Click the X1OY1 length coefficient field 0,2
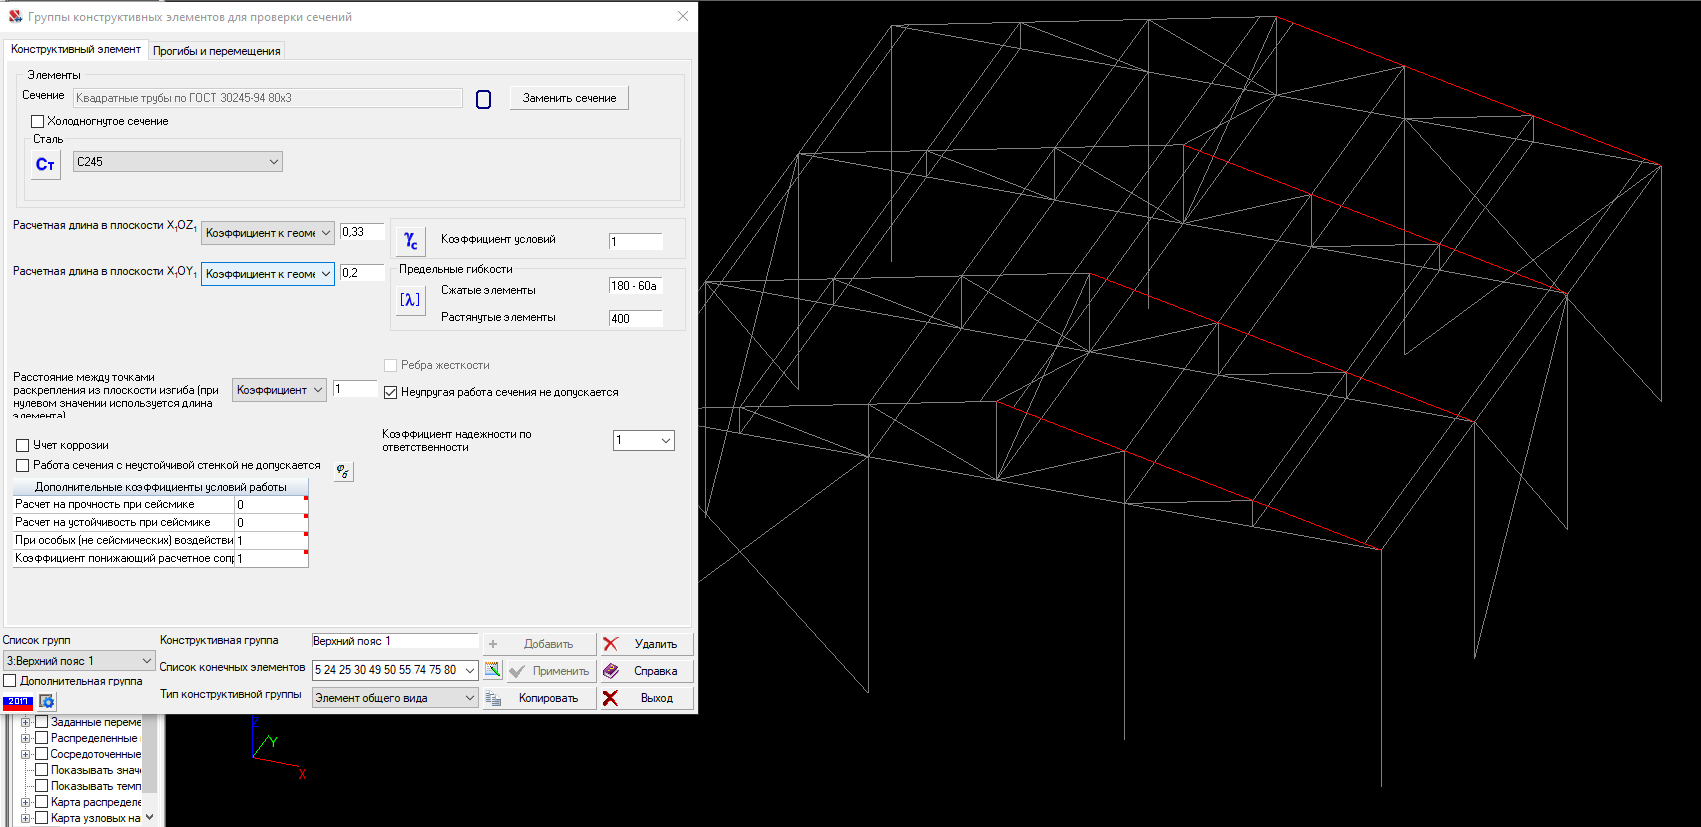The image size is (1701, 827). coord(362,273)
